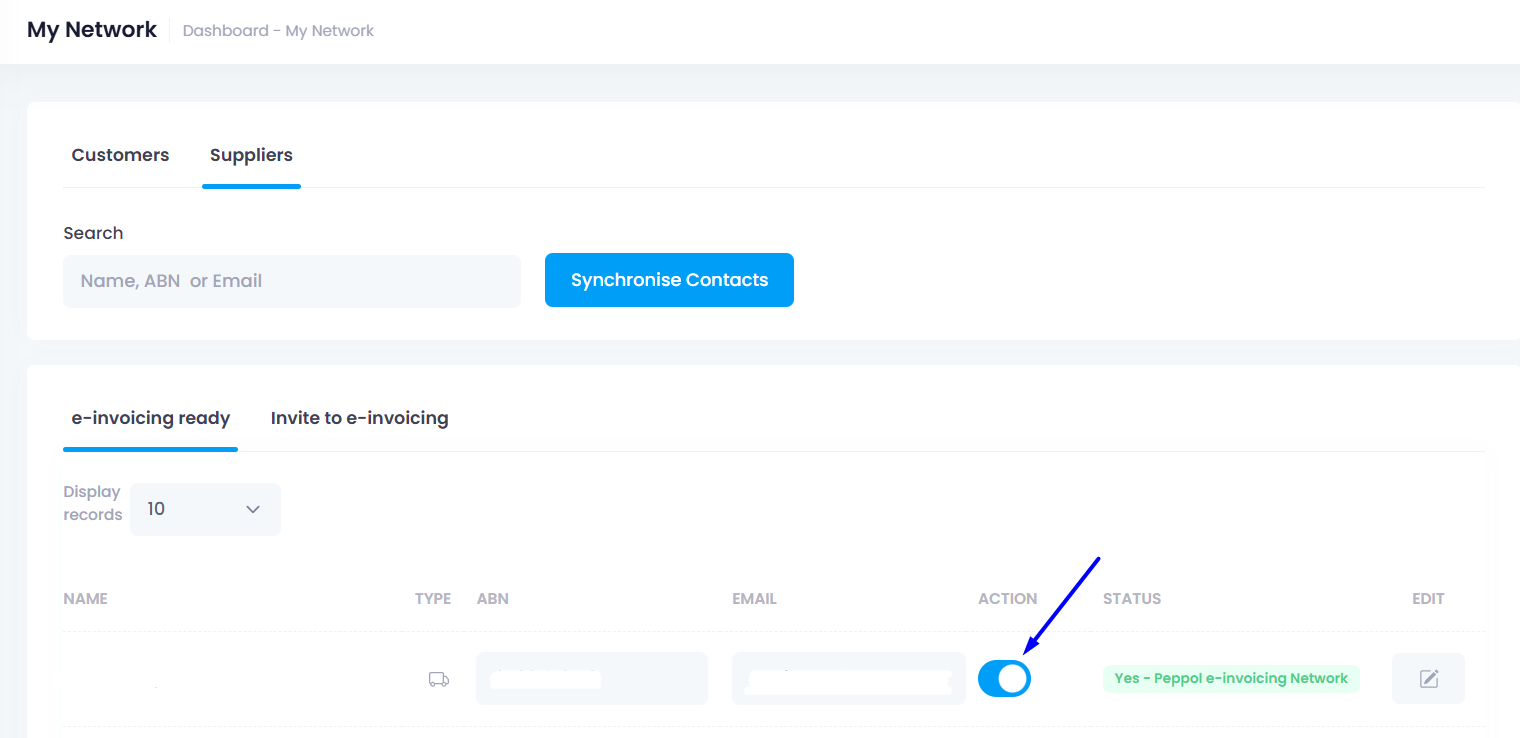The width and height of the screenshot is (1520, 738).
Task: Click the TYPE column header
Action: click(432, 599)
